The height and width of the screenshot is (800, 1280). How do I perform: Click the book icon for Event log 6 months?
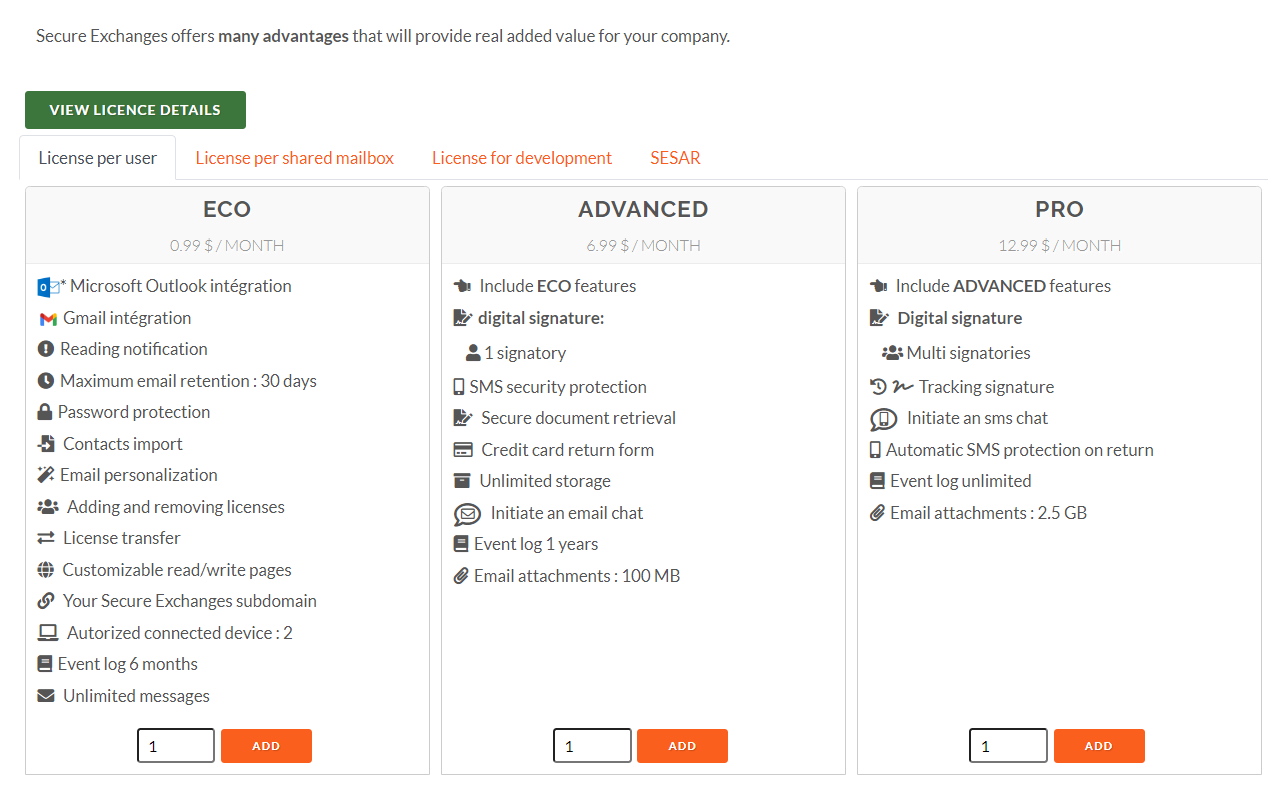(45, 664)
